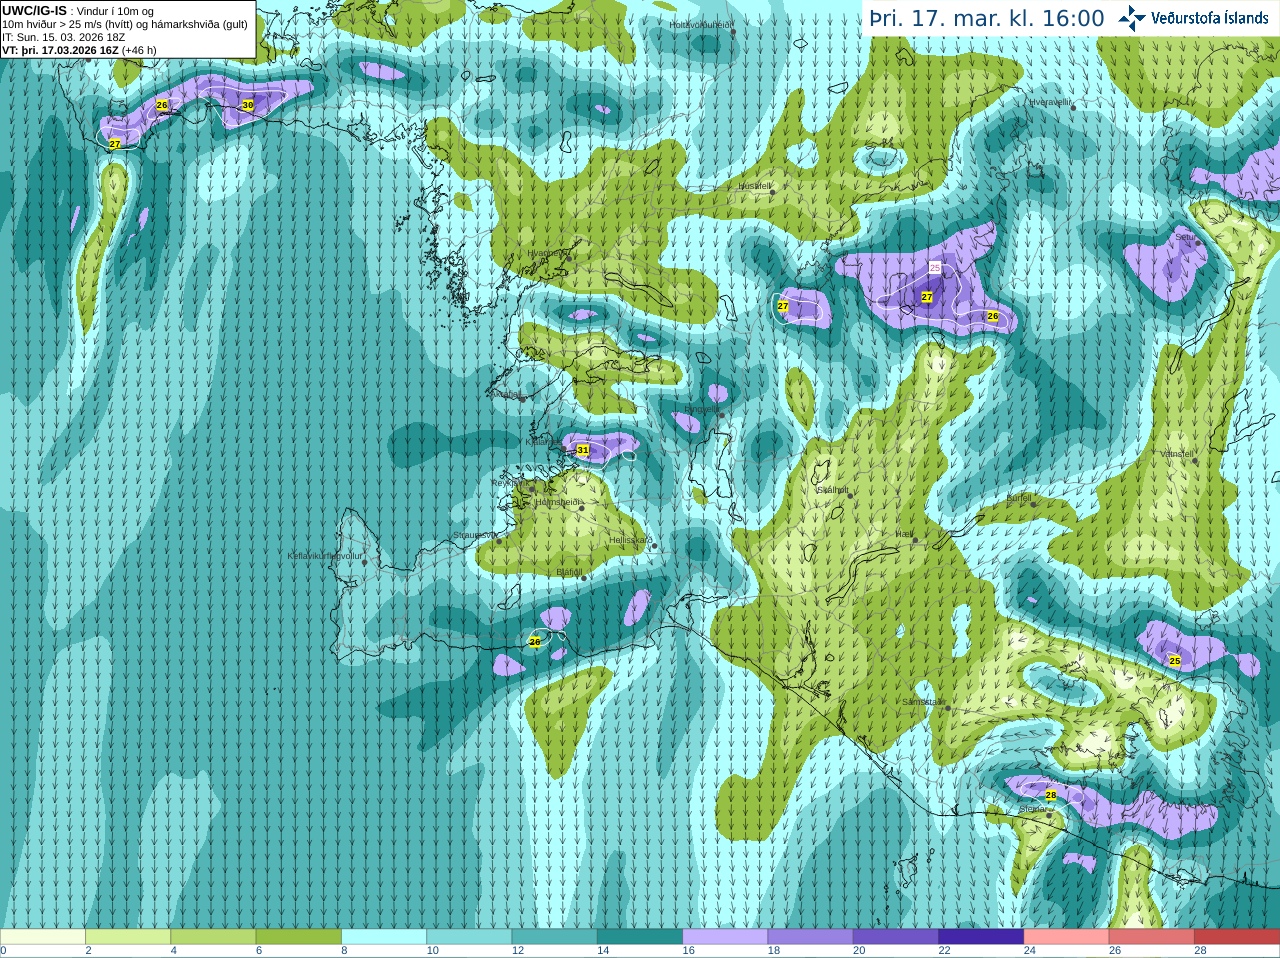Click the Holtavörðuheiði station label
The height and width of the screenshot is (958, 1280).
click(702, 24)
